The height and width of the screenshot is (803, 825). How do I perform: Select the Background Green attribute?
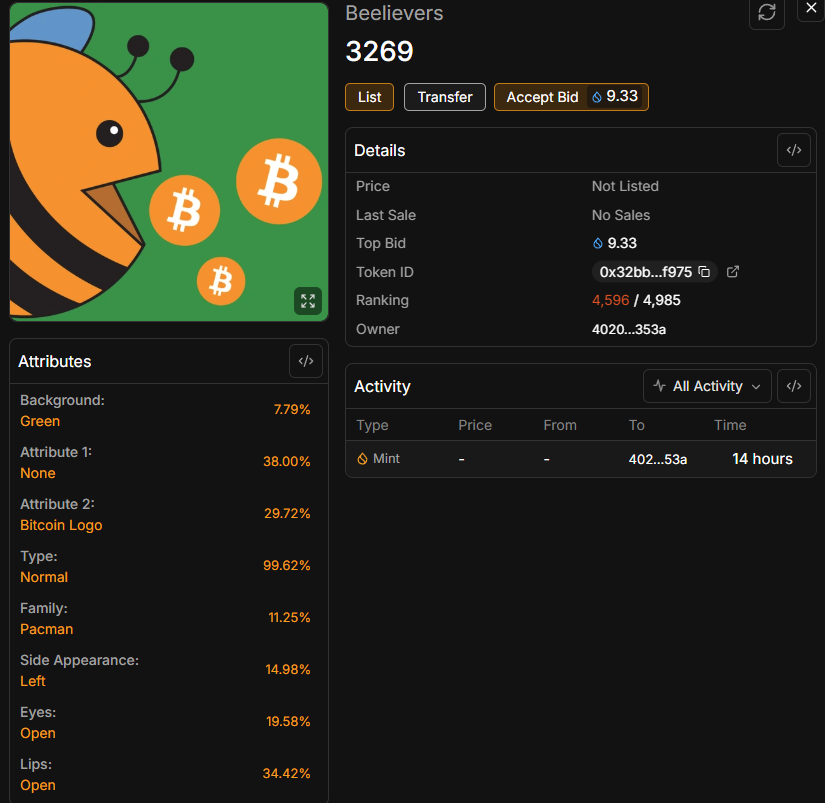(x=40, y=421)
